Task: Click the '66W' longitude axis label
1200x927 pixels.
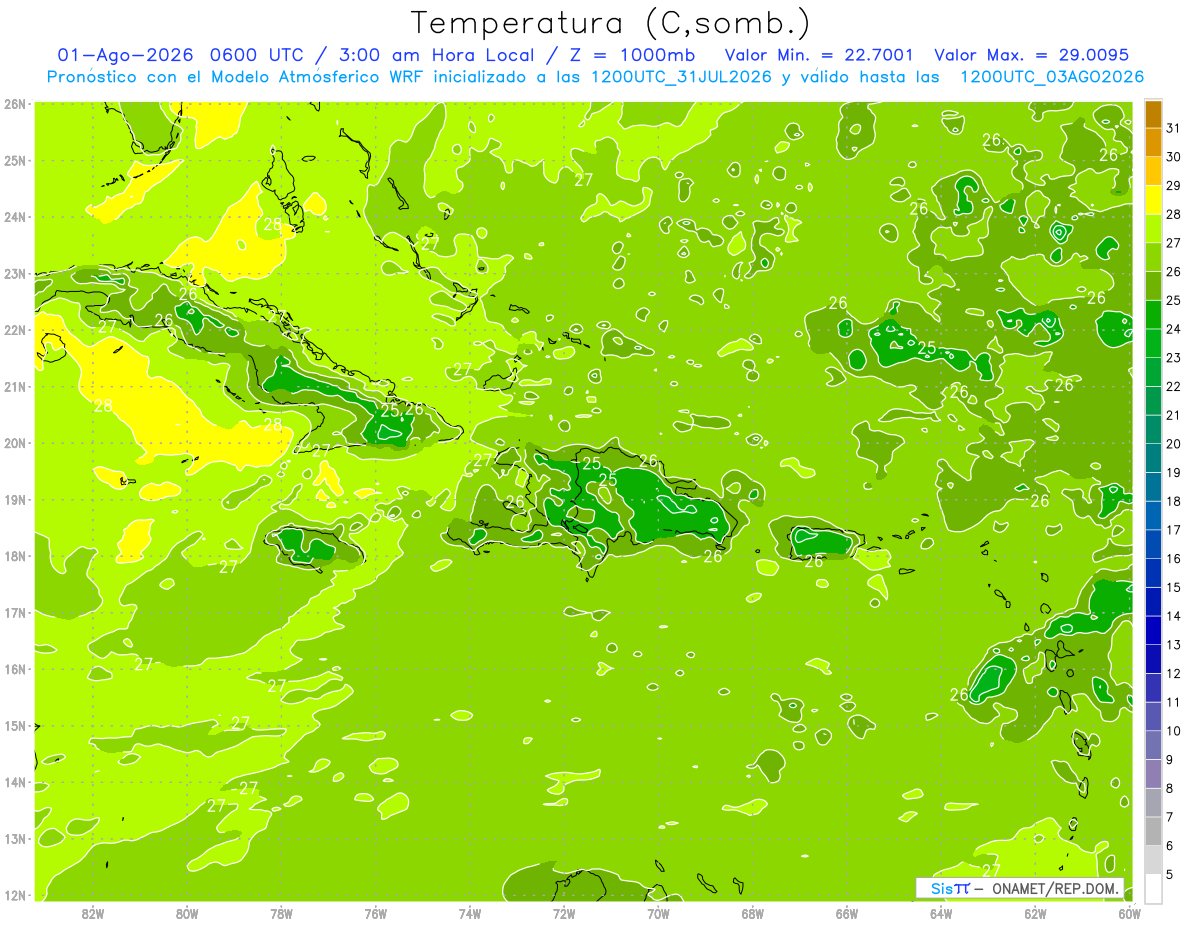Action: click(847, 912)
